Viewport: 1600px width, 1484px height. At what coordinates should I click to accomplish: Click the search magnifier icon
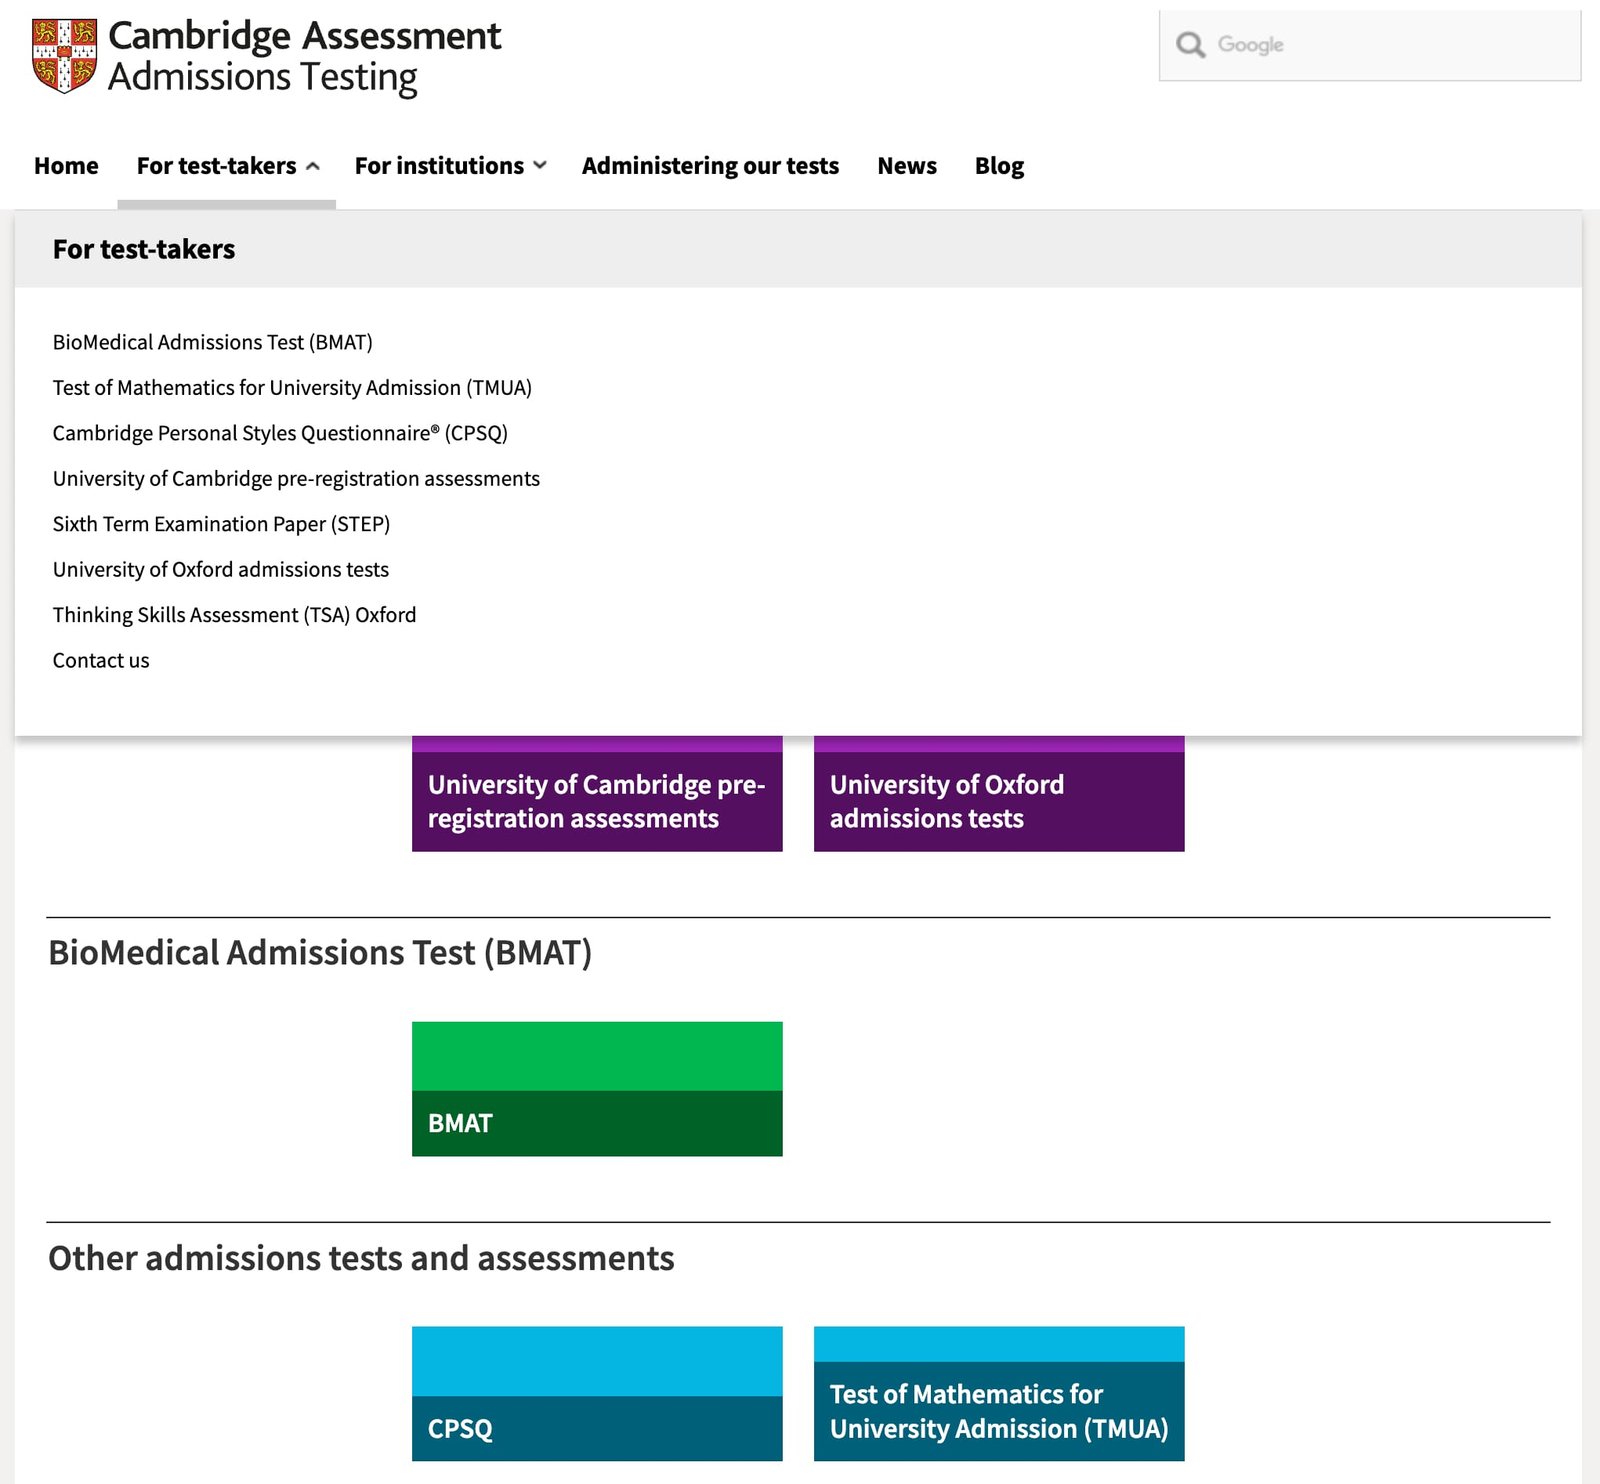click(x=1190, y=45)
